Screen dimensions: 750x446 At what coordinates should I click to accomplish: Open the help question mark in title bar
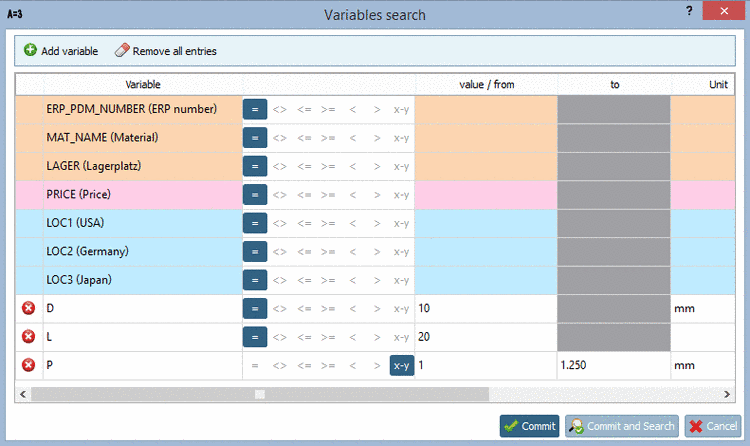click(689, 11)
